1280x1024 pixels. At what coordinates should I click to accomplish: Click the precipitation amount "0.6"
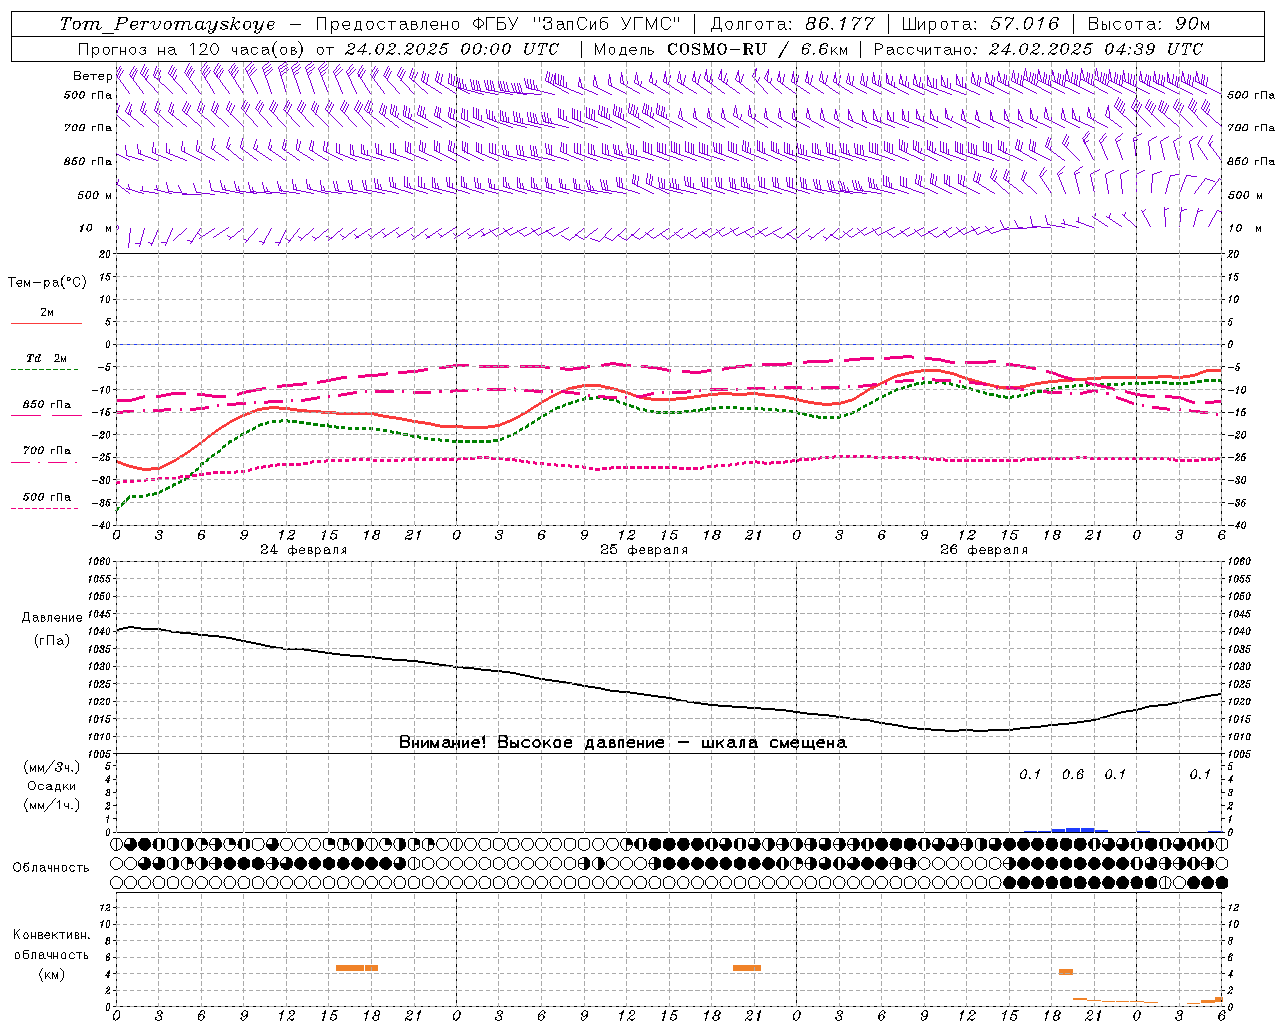click(x=1073, y=775)
